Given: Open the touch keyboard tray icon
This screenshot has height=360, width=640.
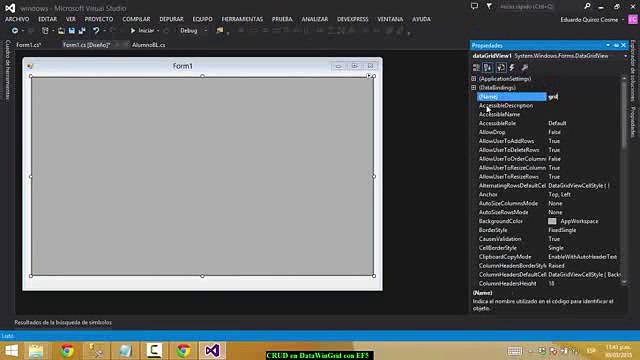Looking at the screenshot, I should point(514,351).
